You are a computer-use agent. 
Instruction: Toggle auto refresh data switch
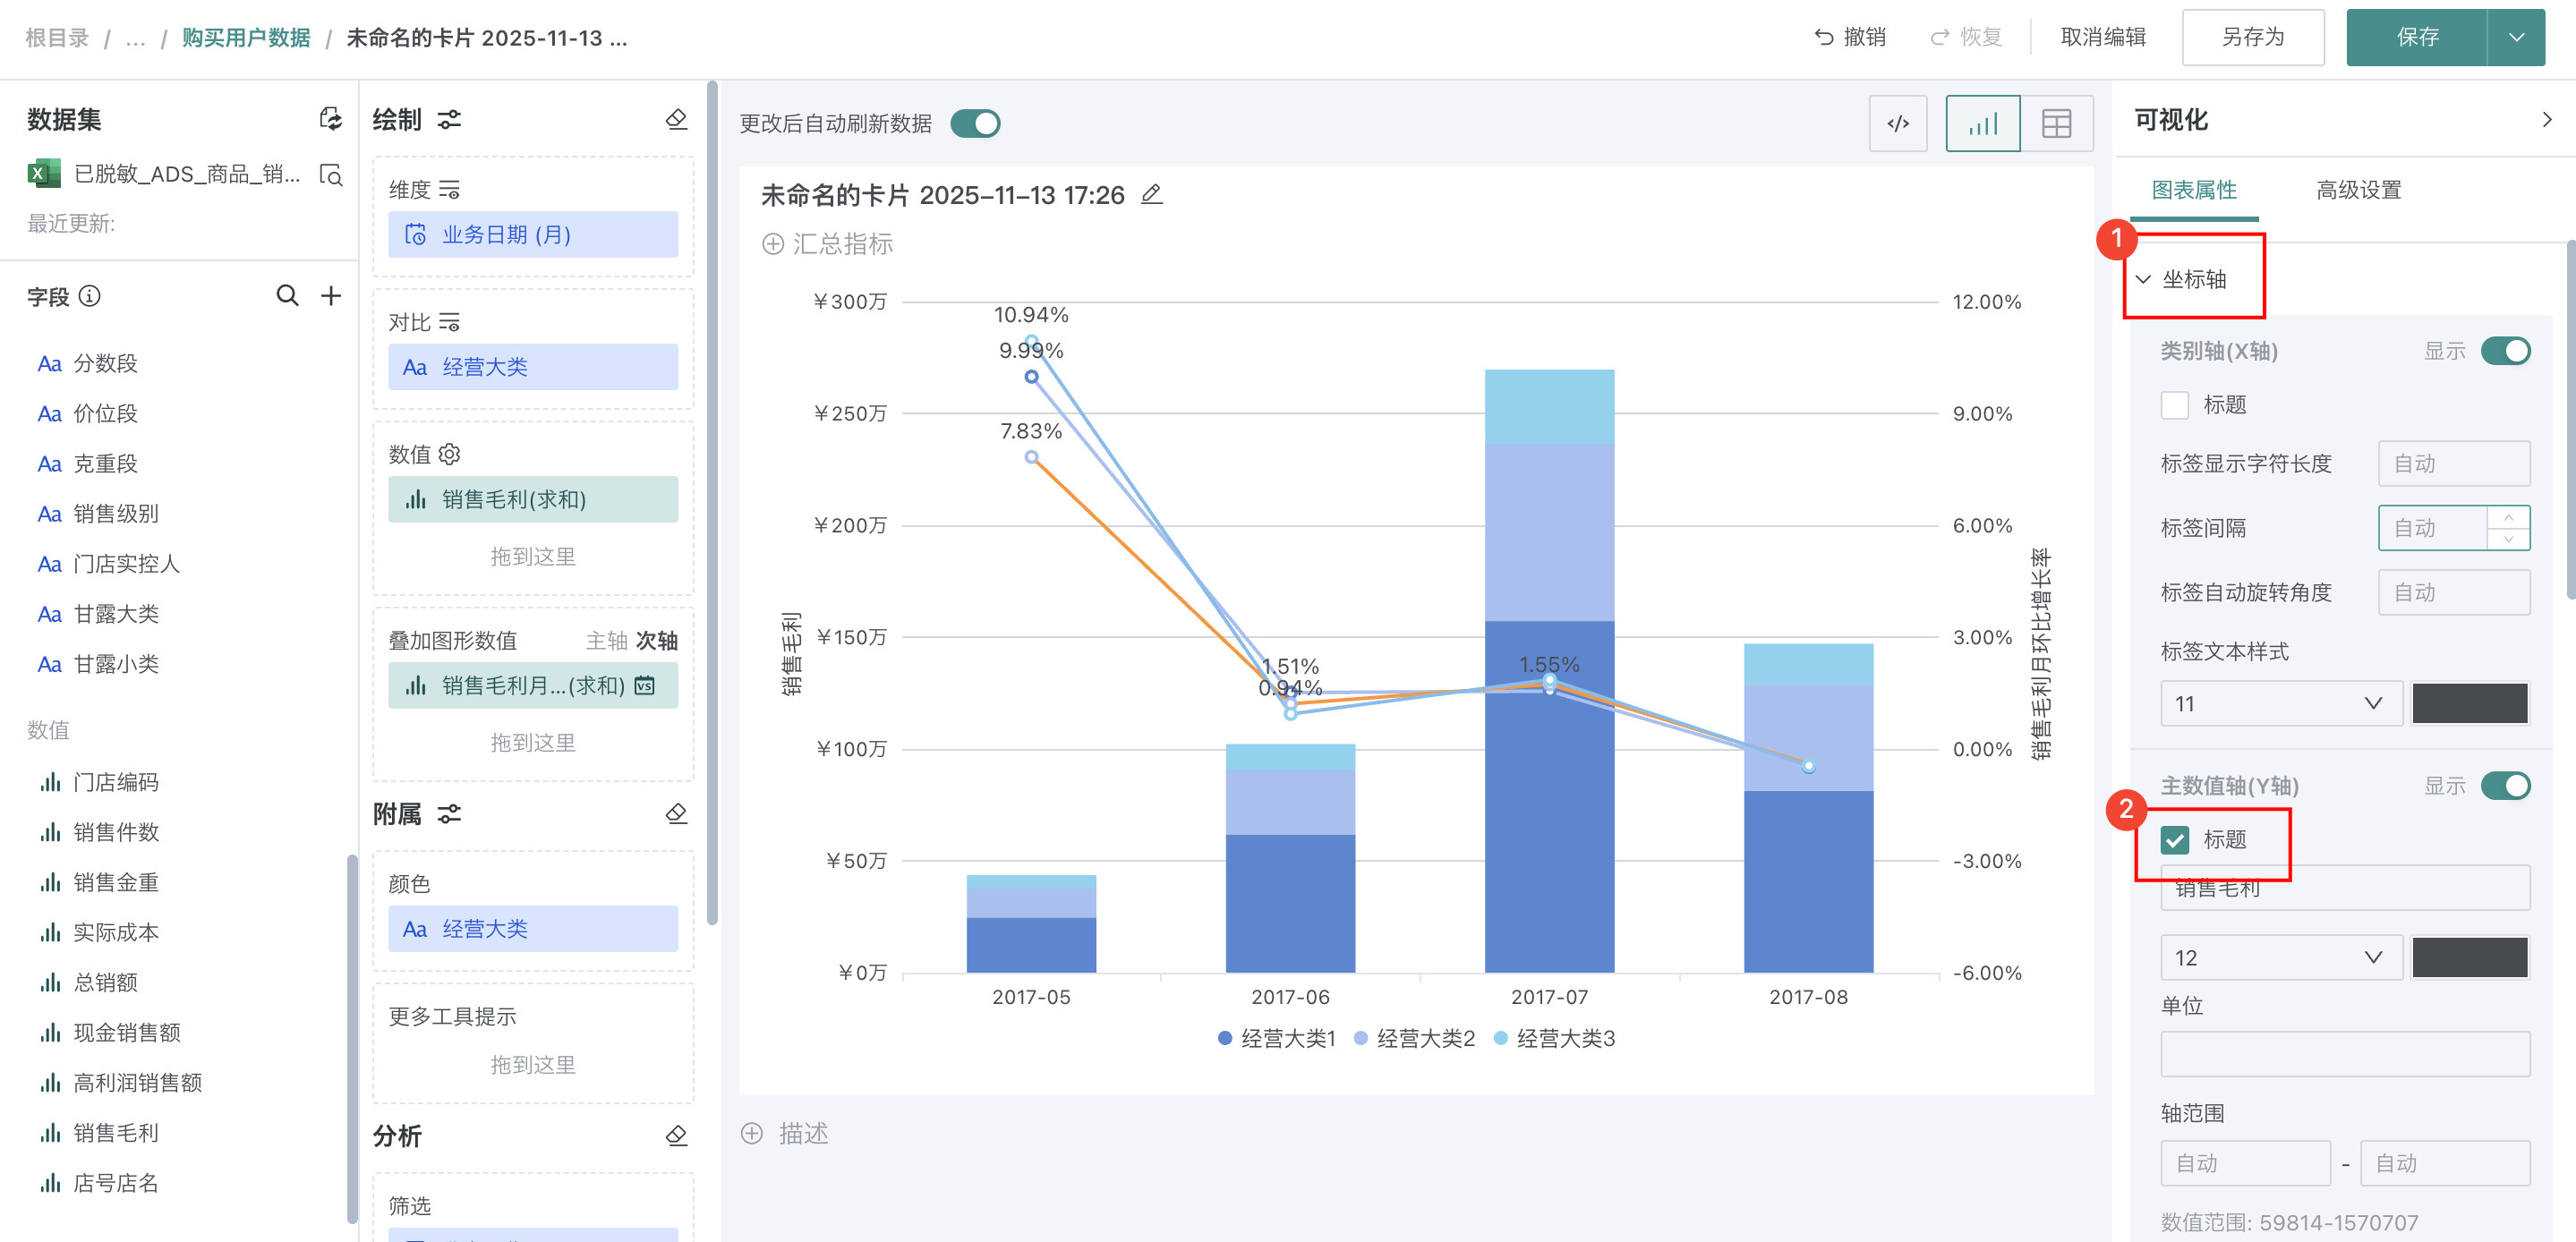tap(975, 124)
